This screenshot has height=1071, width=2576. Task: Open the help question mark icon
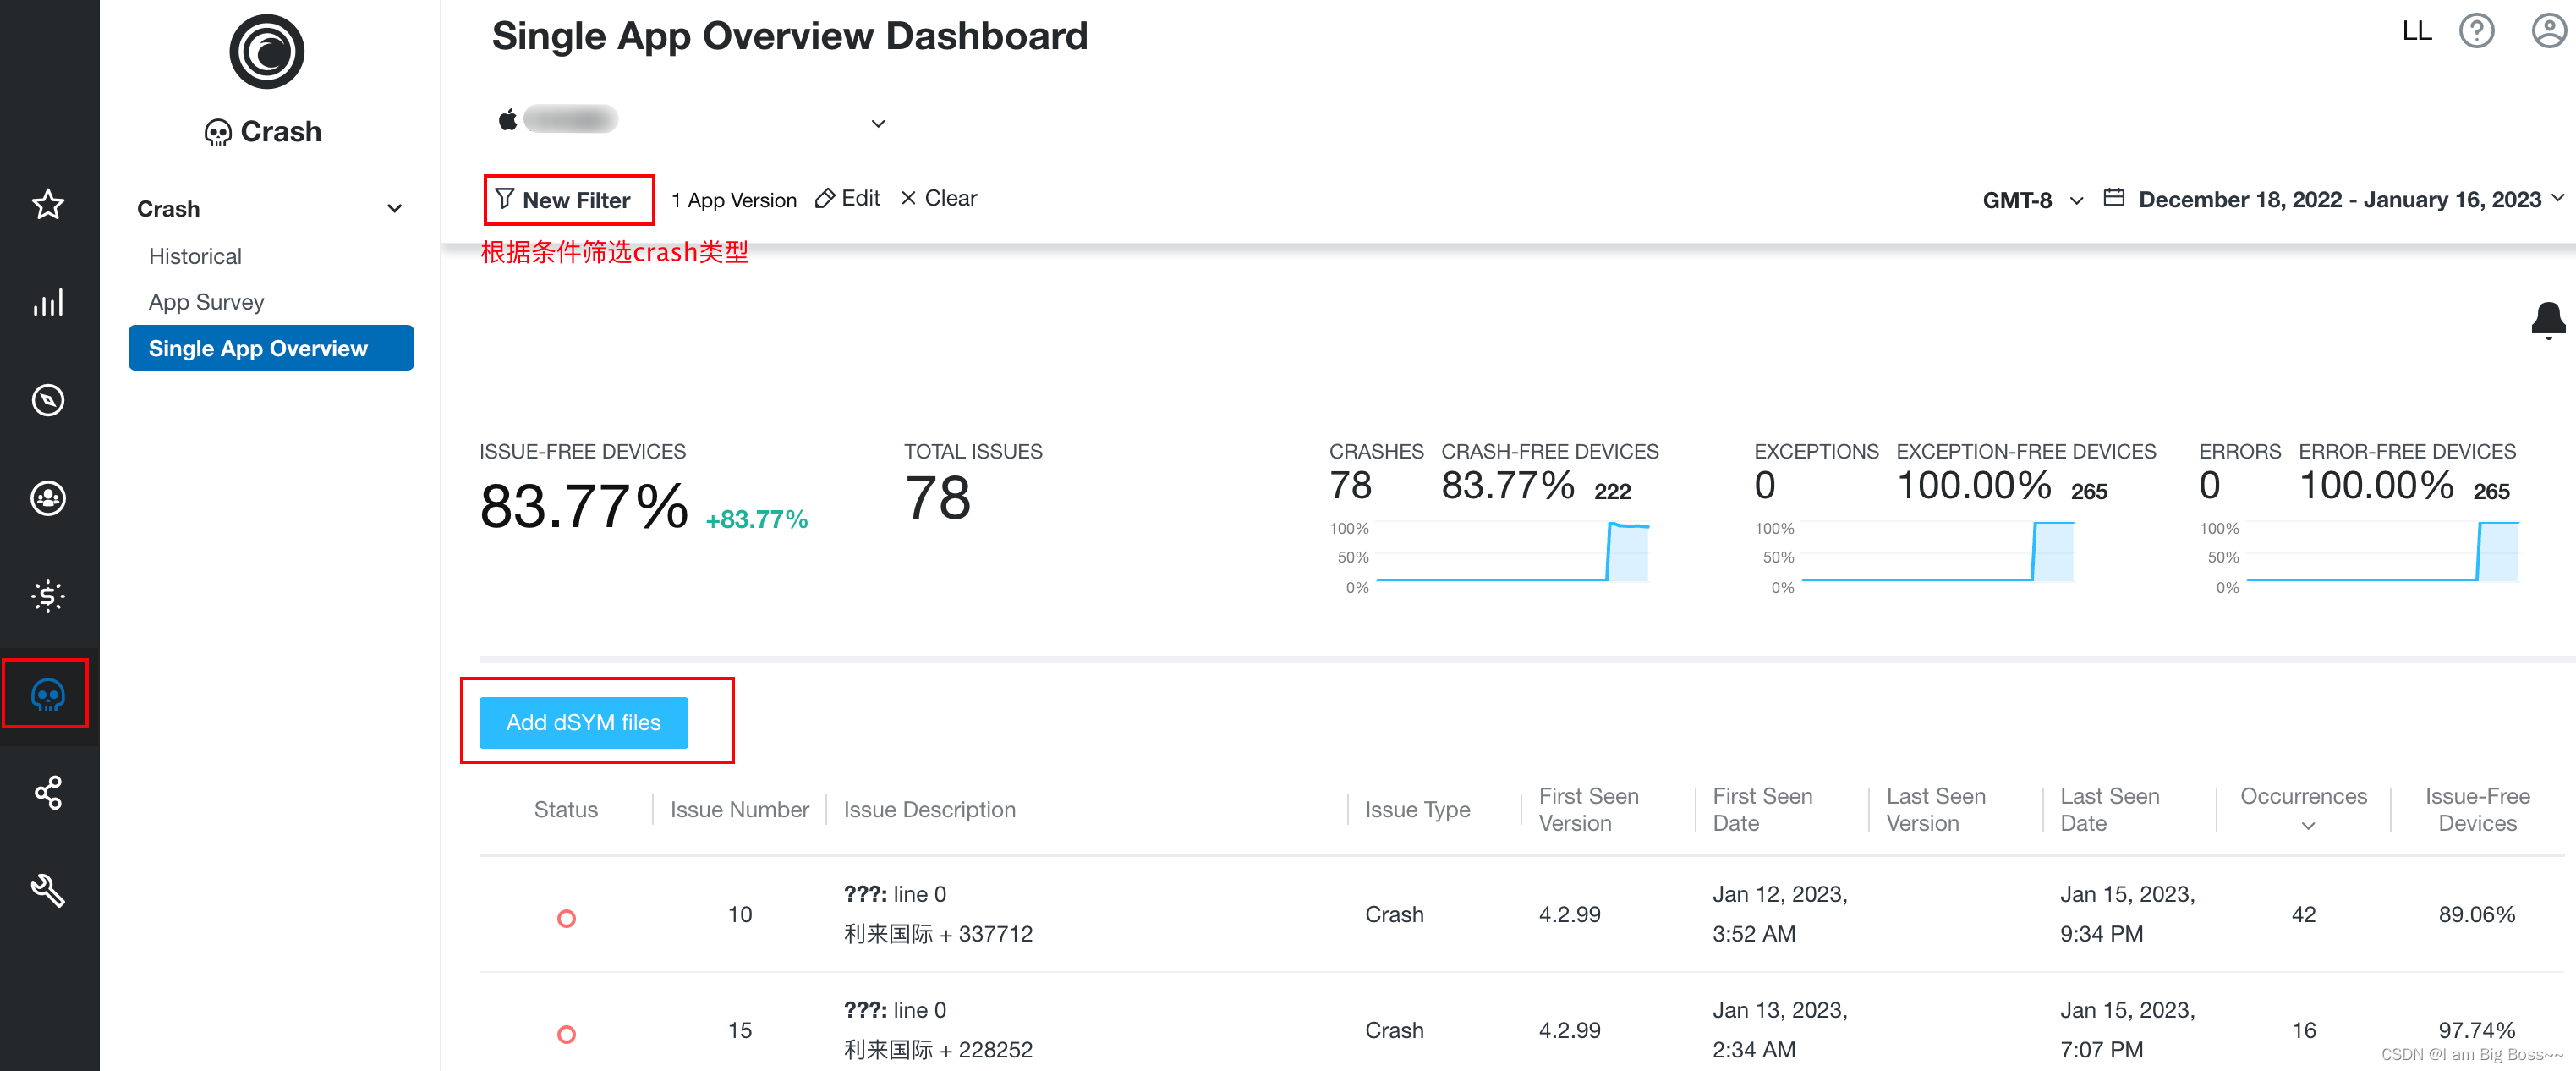click(2476, 31)
